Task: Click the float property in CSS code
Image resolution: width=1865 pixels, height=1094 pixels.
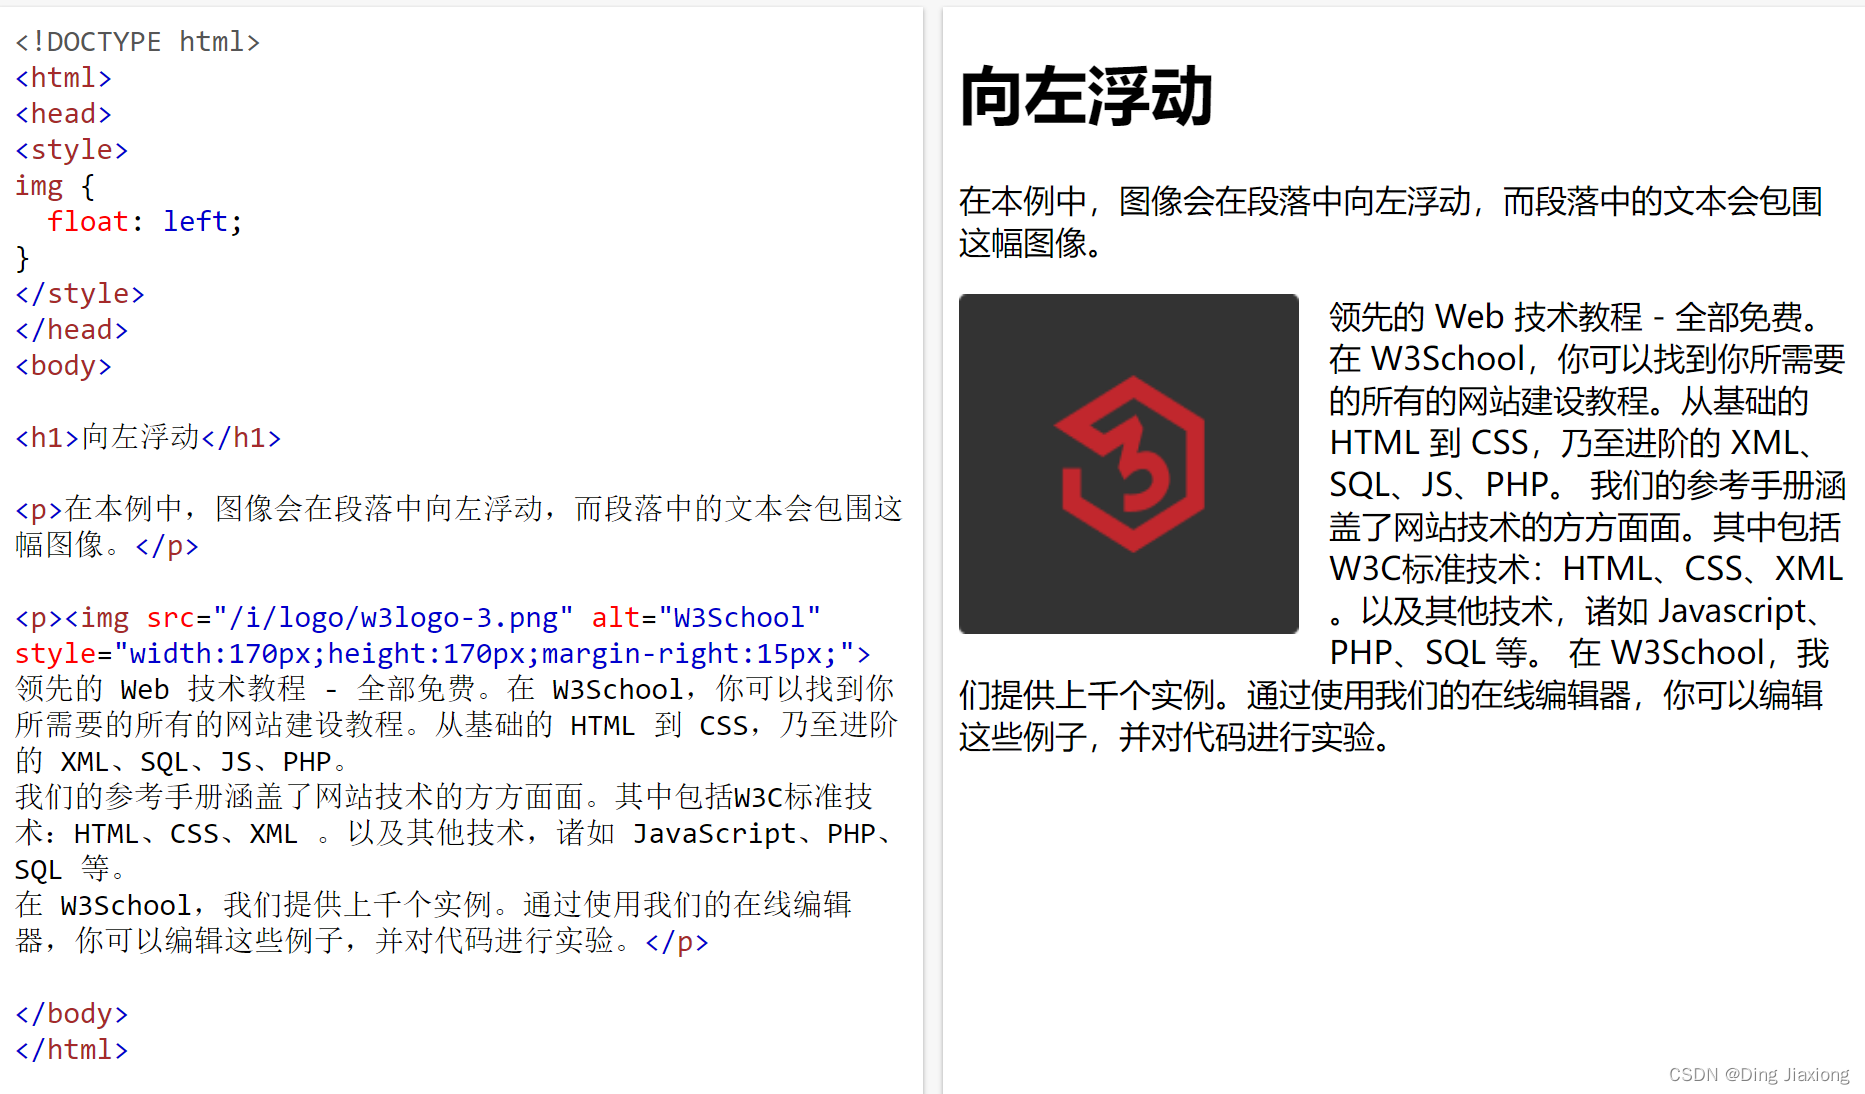Action: [x=88, y=221]
